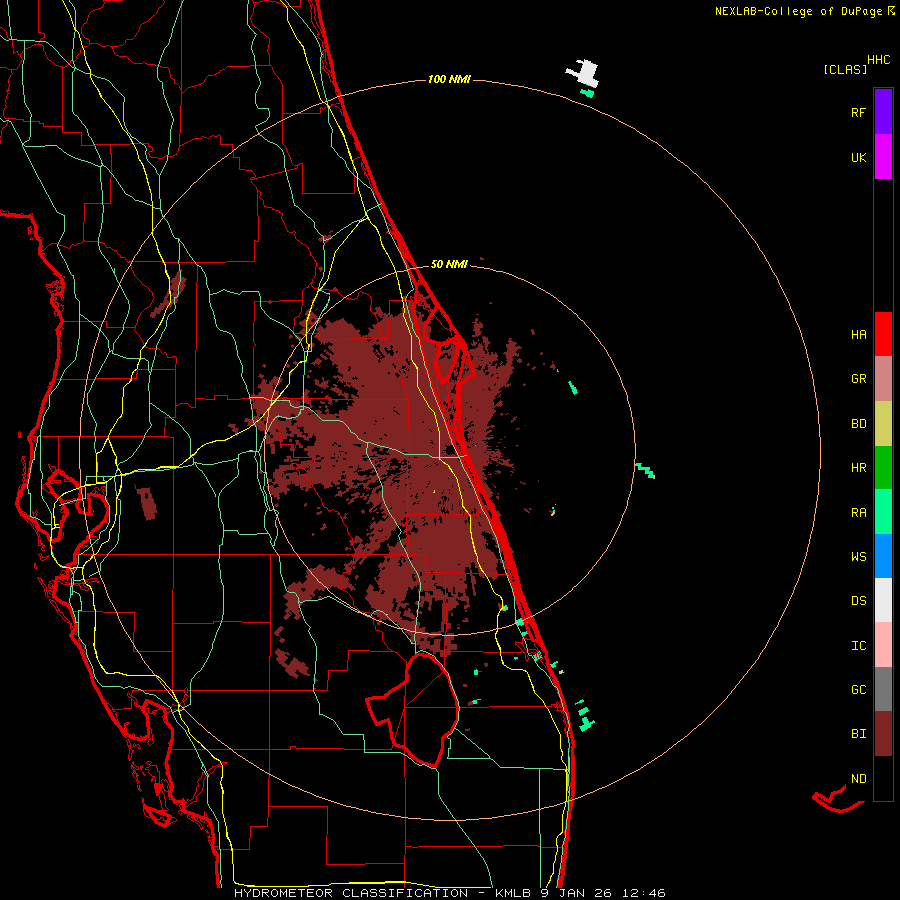Viewport: 900px width, 900px height.
Task: Click the 'HYDROMETEOR CLASSIFICATION' title text
Action: coord(351,893)
